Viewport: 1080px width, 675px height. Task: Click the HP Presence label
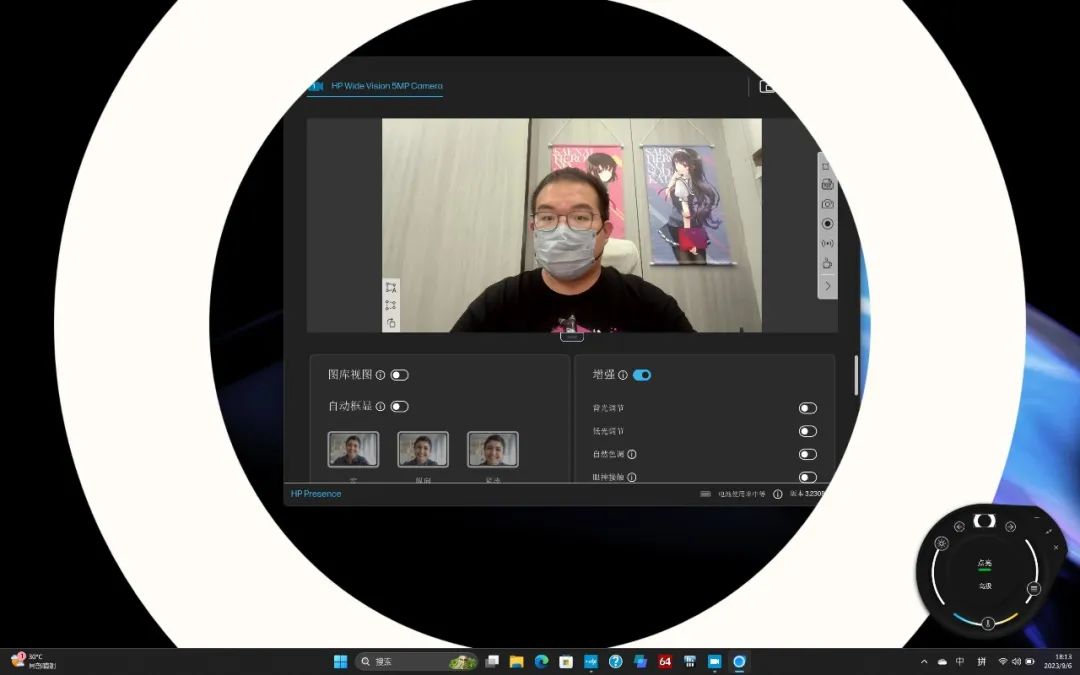click(x=316, y=494)
